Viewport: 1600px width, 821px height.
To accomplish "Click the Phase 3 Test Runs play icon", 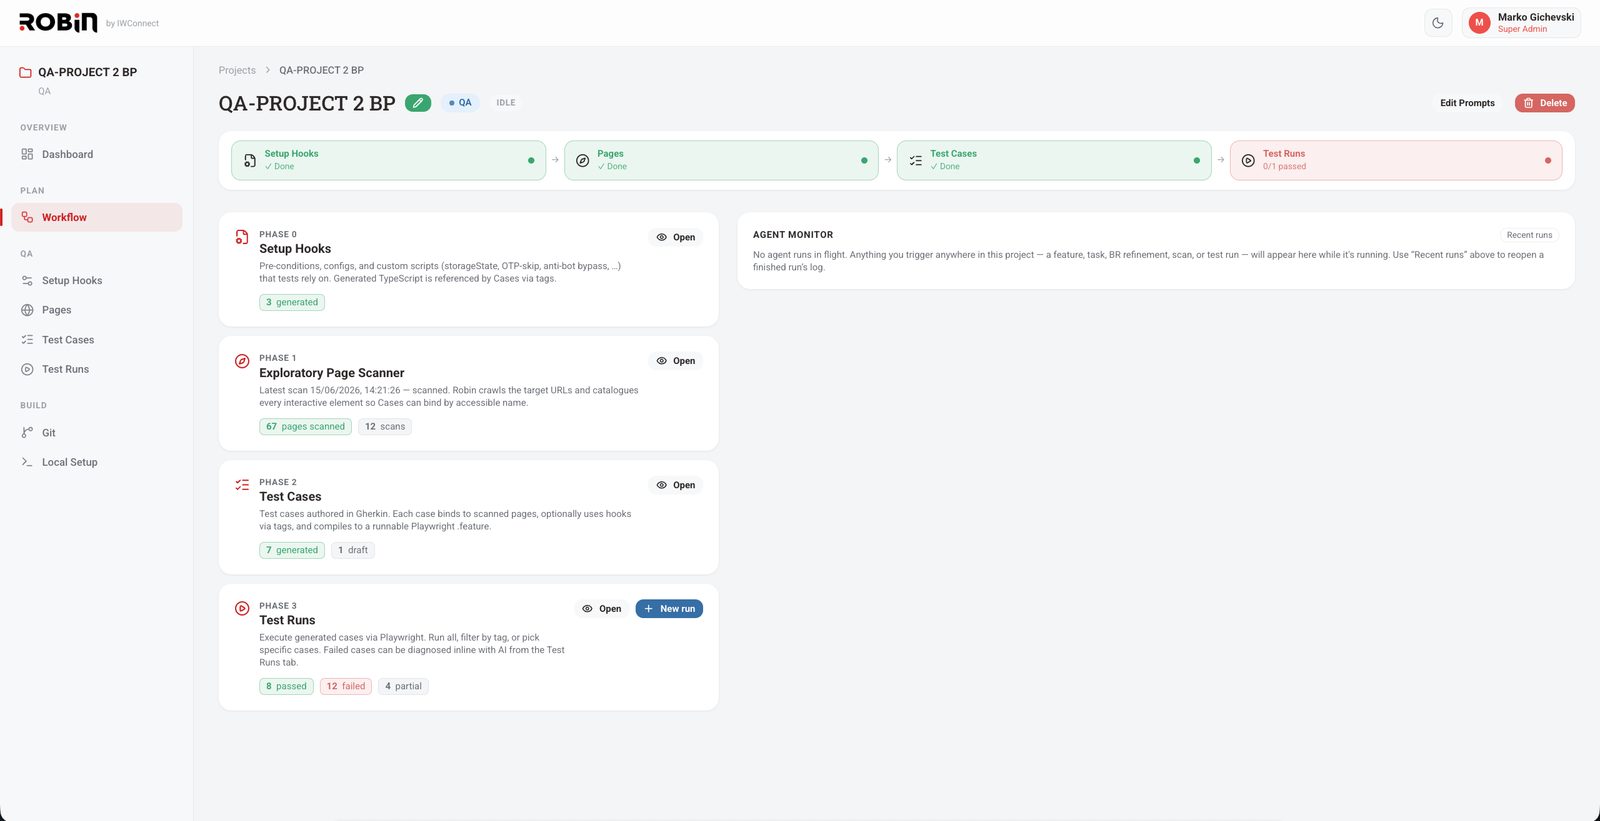I will (242, 608).
